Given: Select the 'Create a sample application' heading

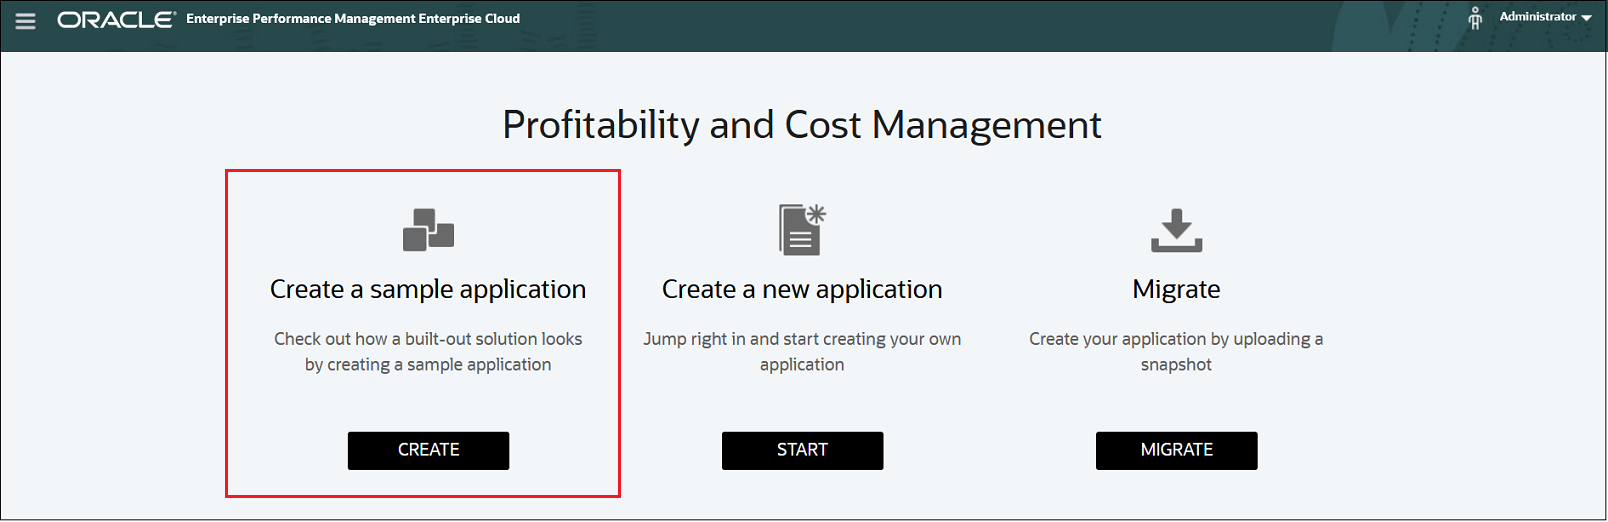Looking at the screenshot, I should pos(428,289).
